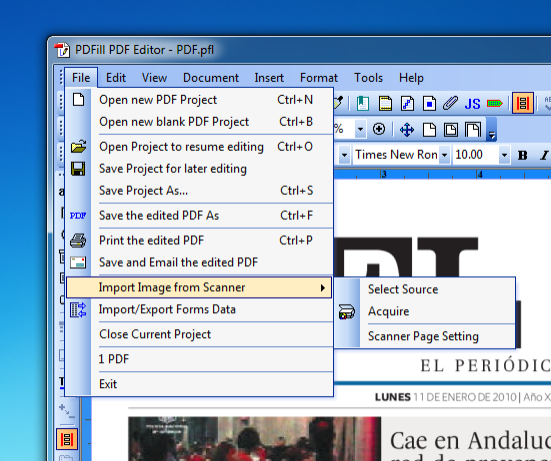551x461 pixels.
Task: Select Source in scanner submenu
Action: tap(403, 290)
